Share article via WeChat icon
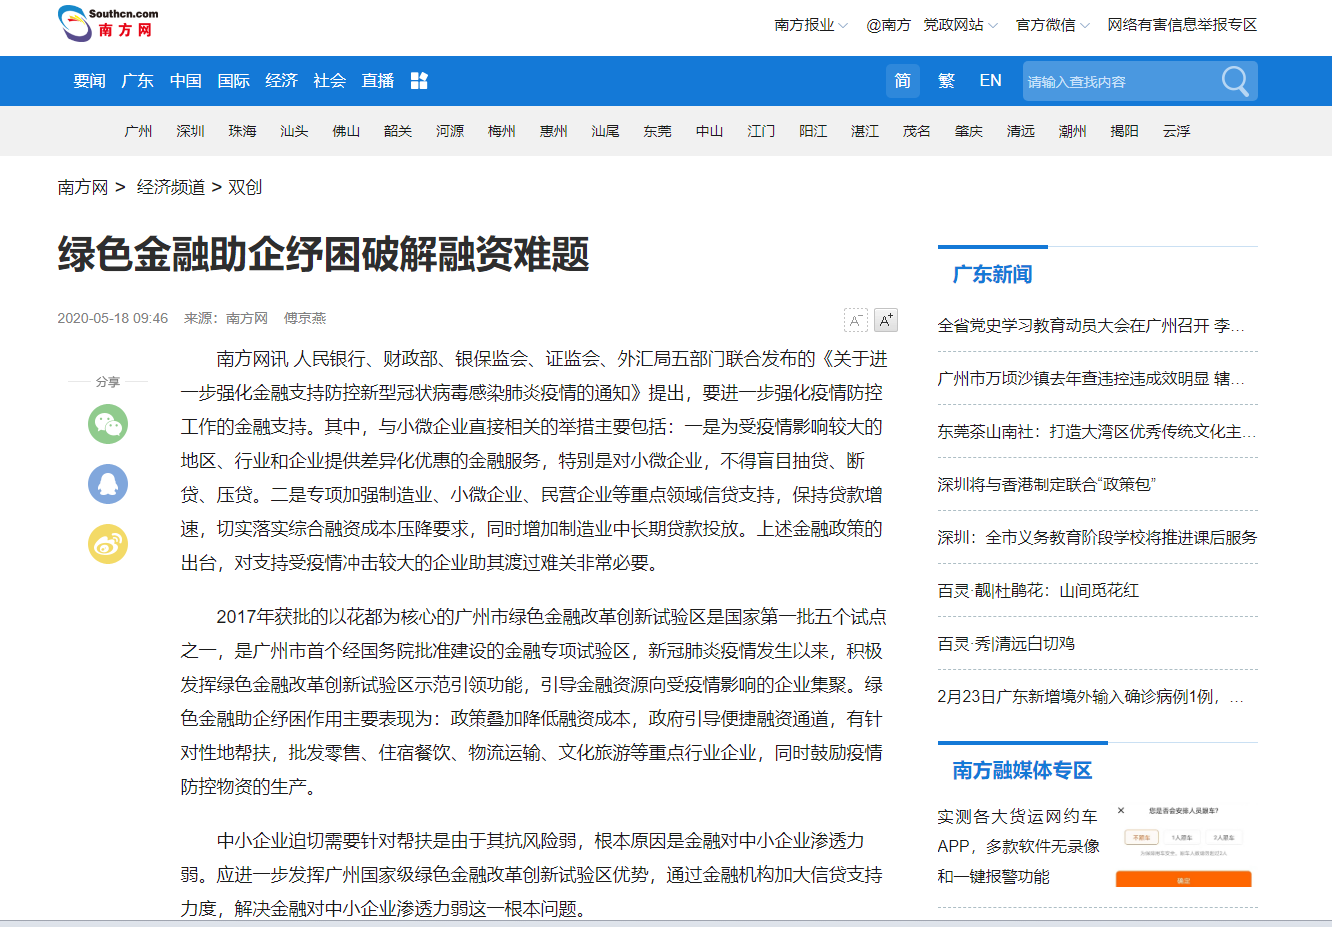1332x927 pixels. pyautogui.click(x=108, y=424)
